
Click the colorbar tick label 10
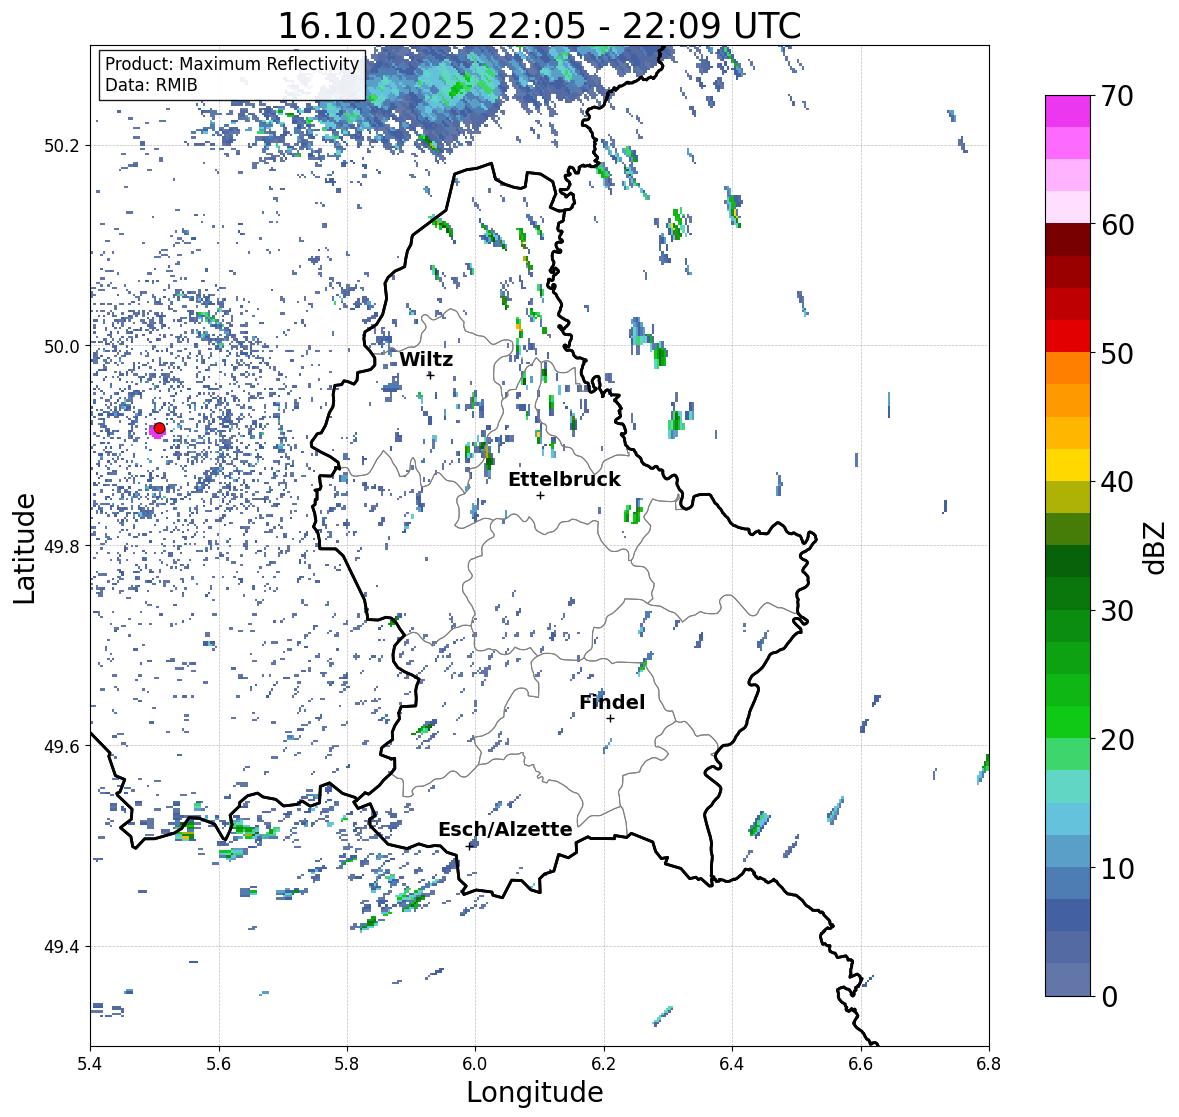tap(1117, 868)
